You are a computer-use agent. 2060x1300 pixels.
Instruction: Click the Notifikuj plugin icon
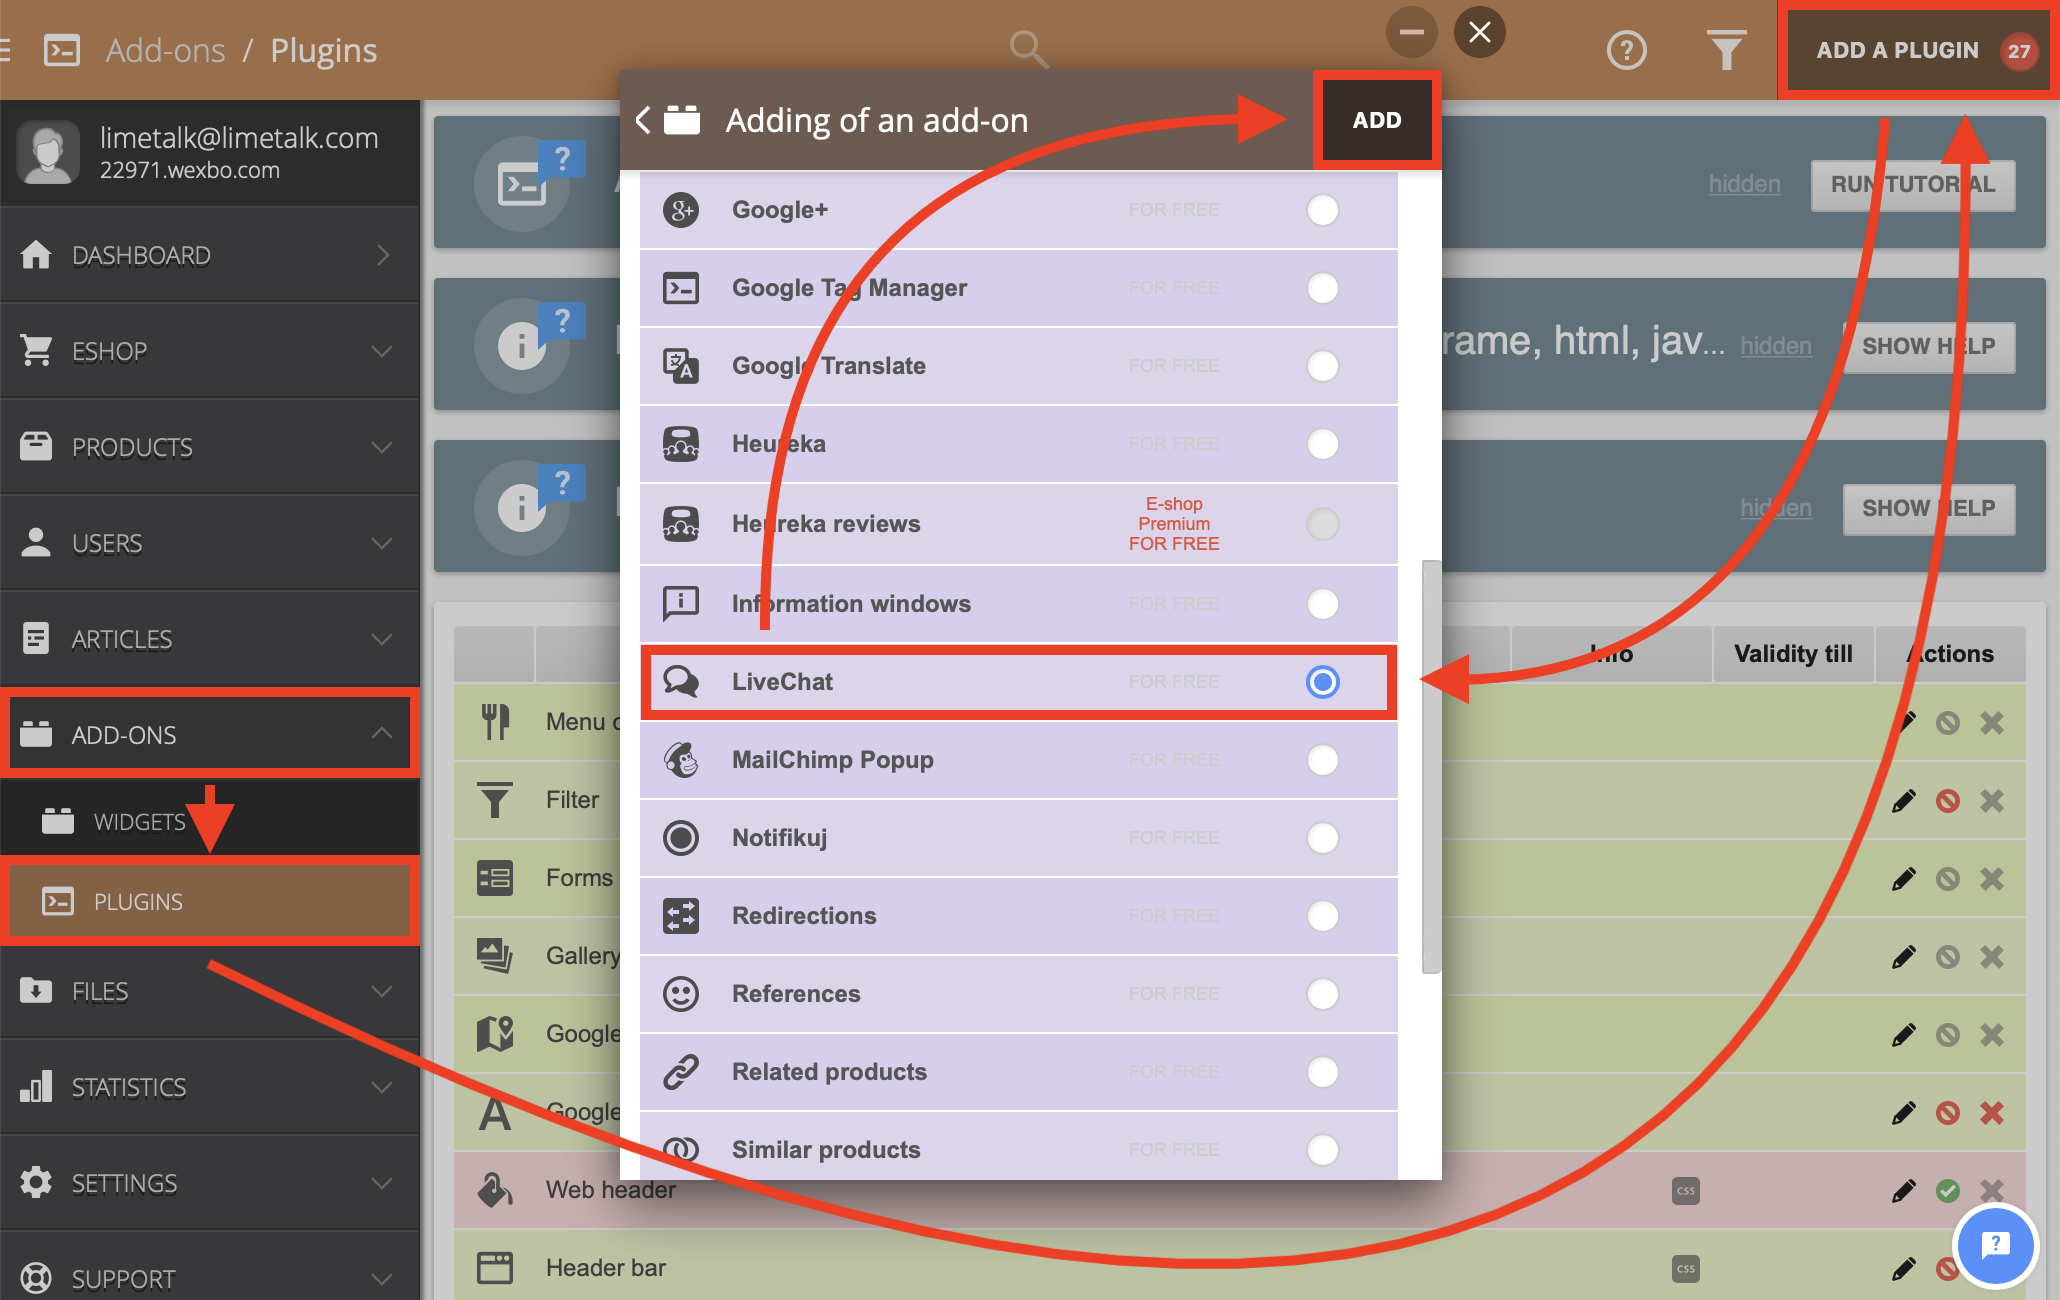click(x=681, y=838)
